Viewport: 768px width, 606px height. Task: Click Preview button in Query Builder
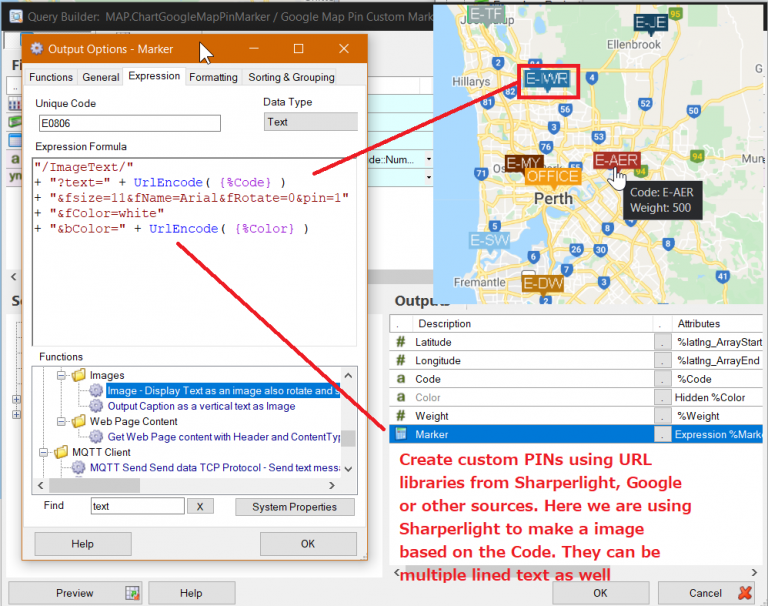75,593
